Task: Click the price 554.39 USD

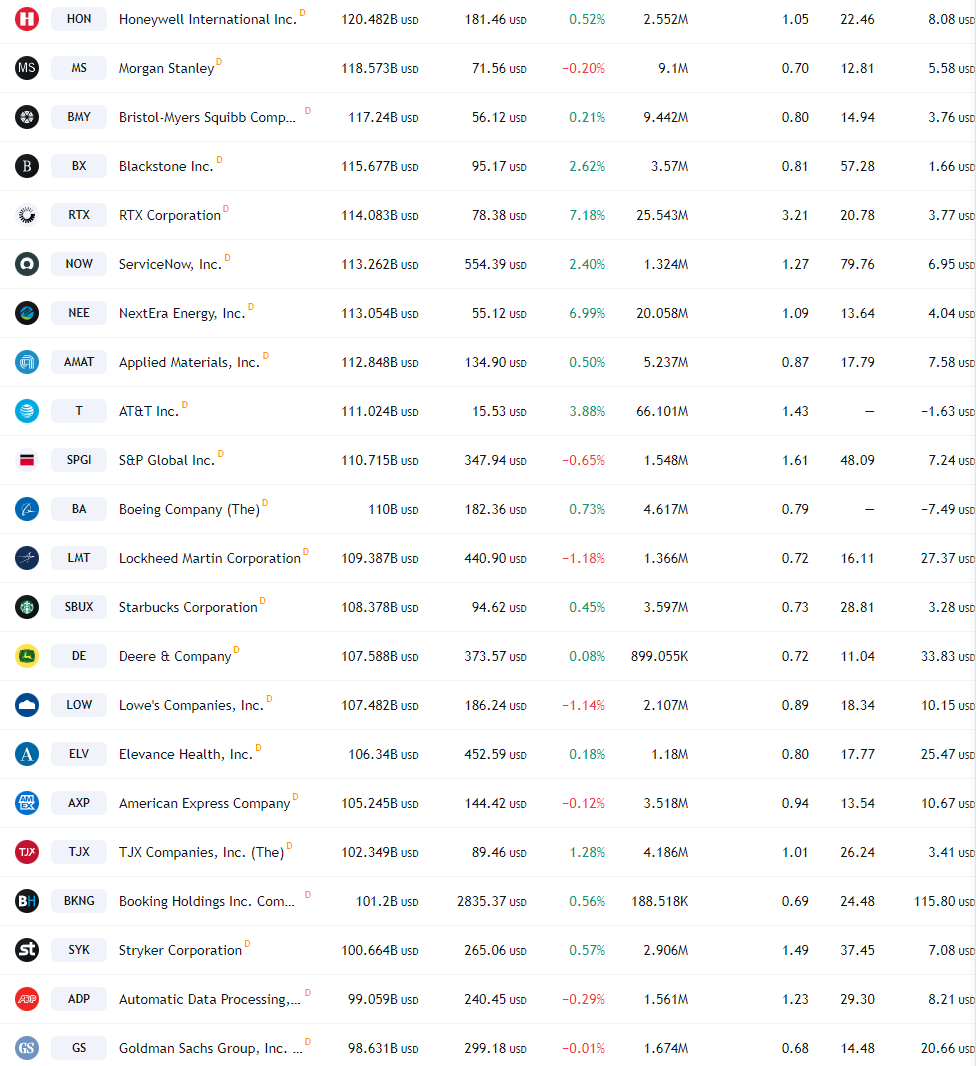Action: point(496,264)
